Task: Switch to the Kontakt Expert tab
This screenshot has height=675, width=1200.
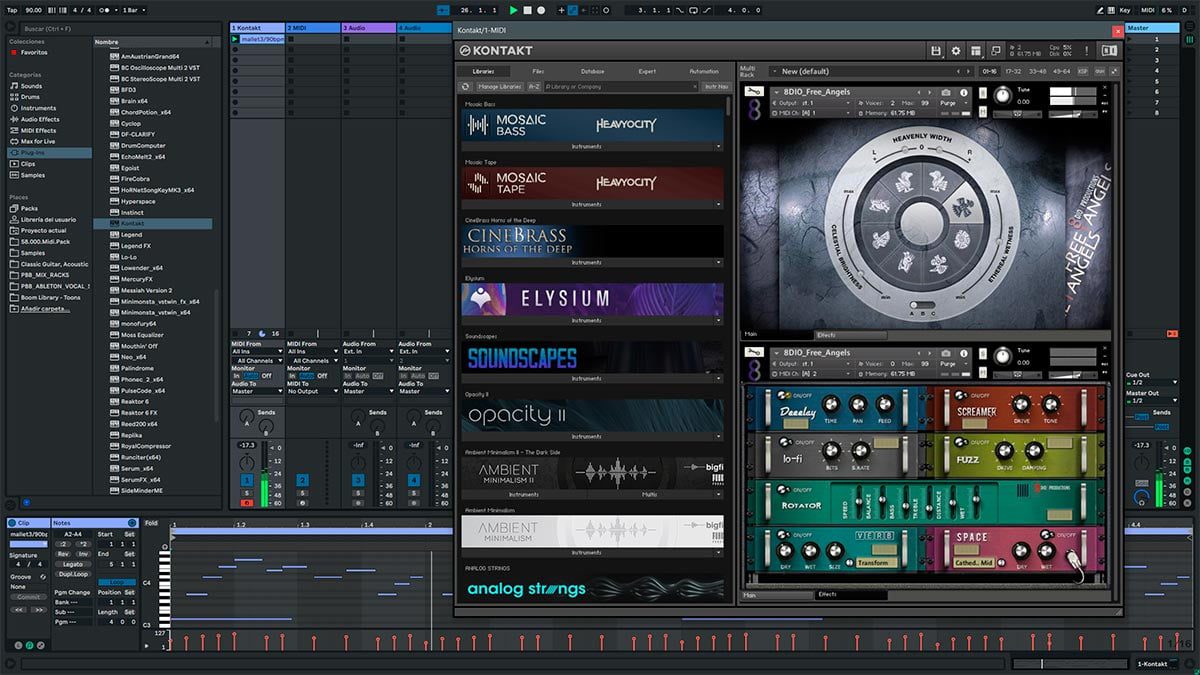Action: (647, 72)
